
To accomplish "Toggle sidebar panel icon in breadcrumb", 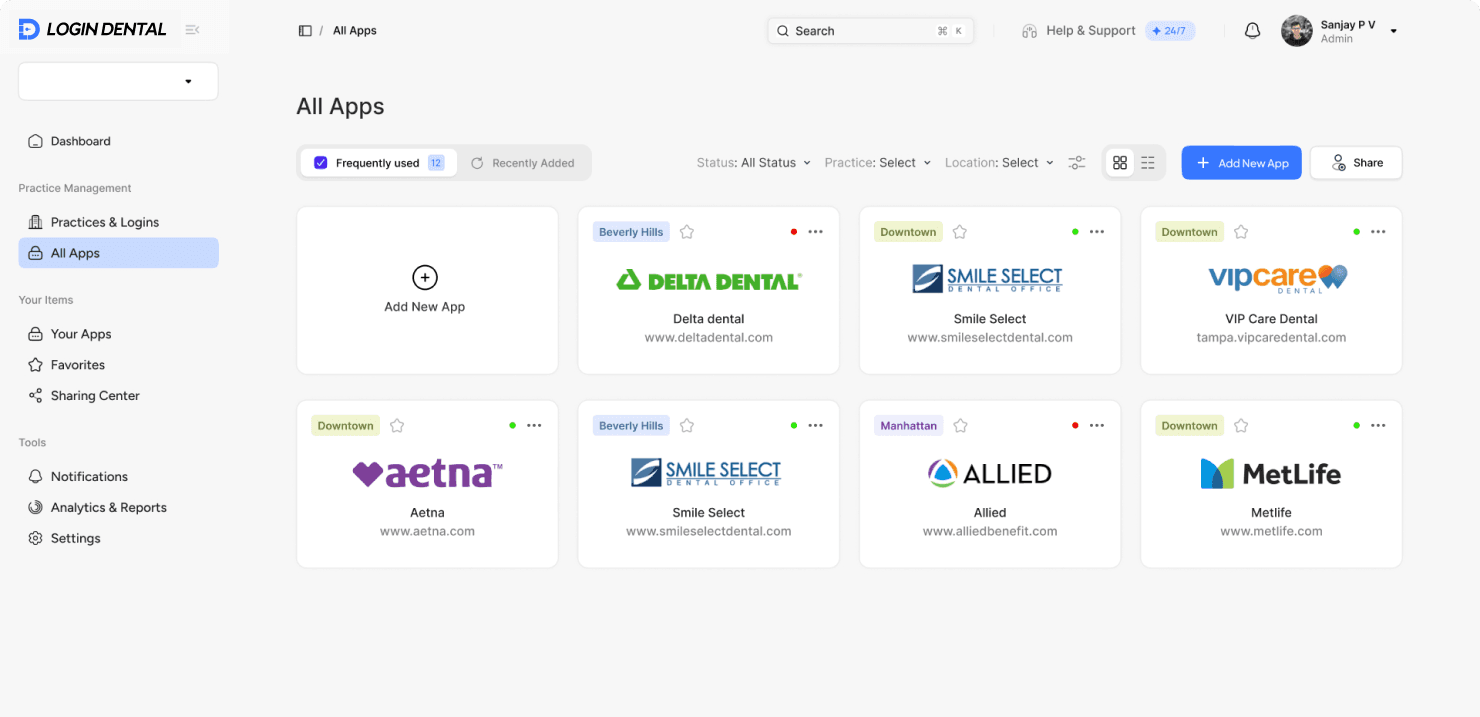I will (x=305, y=31).
